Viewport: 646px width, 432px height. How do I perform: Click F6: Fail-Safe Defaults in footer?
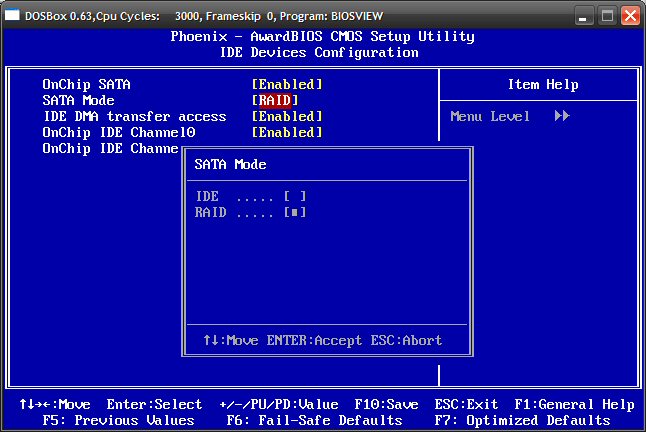(x=314, y=420)
